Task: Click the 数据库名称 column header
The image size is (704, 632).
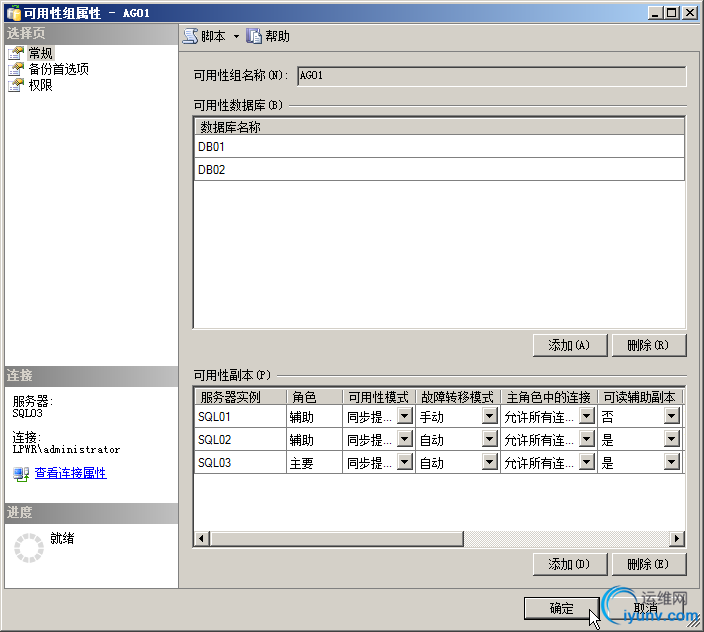Action: (x=439, y=127)
